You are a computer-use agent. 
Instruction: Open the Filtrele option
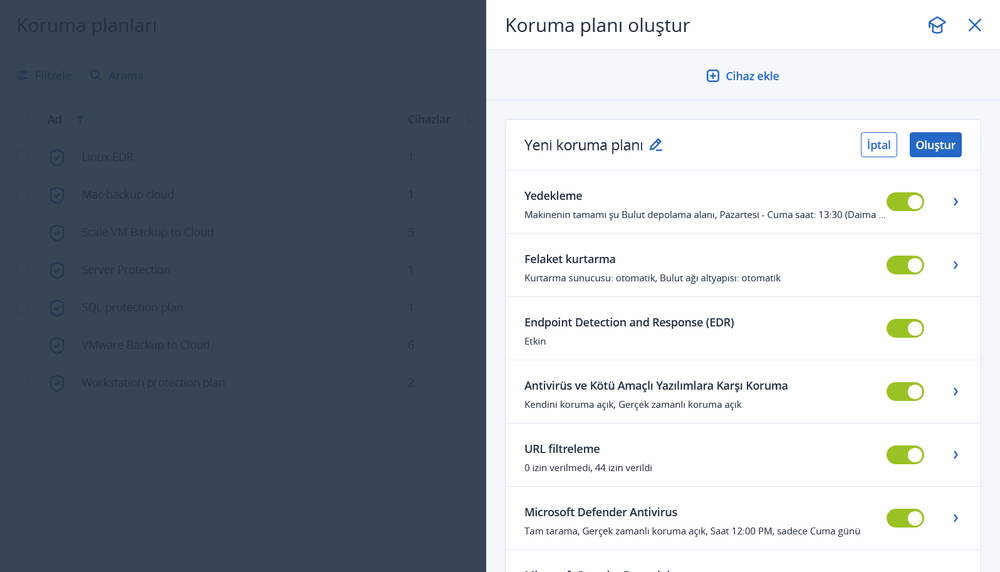pos(53,75)
